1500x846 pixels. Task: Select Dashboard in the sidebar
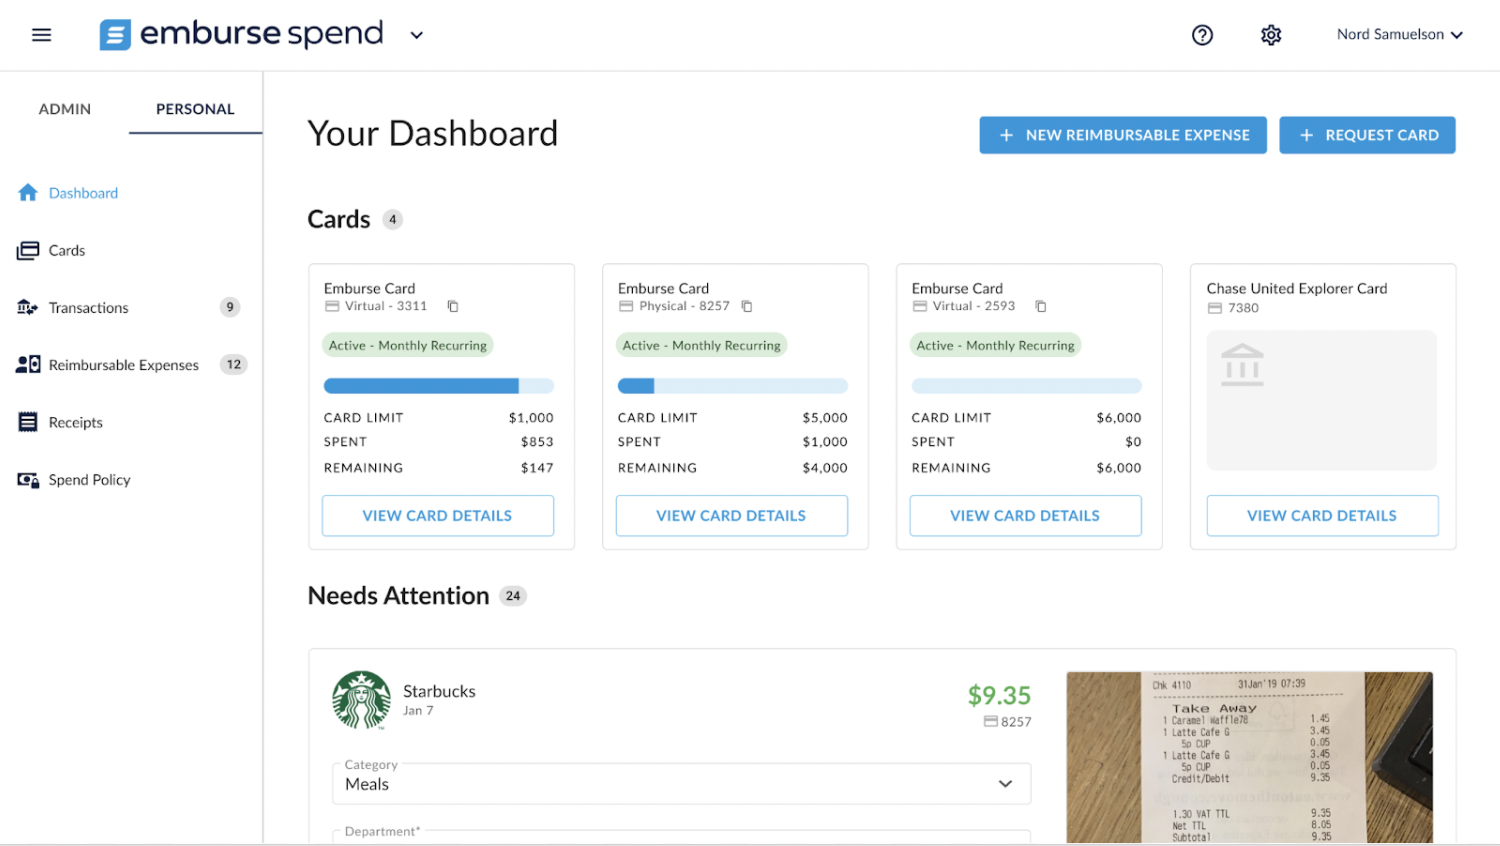[83, 192]
